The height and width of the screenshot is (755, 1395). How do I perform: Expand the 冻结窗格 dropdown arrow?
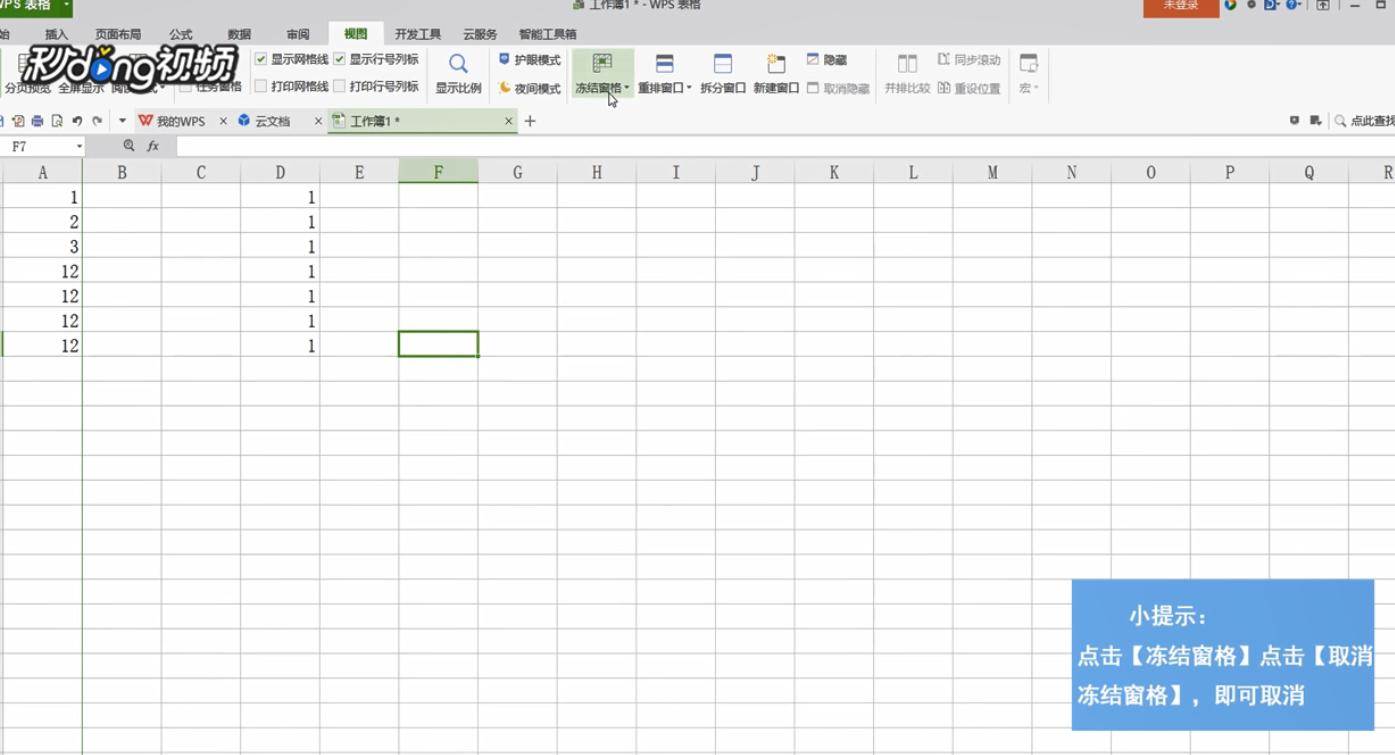point(627,88)
